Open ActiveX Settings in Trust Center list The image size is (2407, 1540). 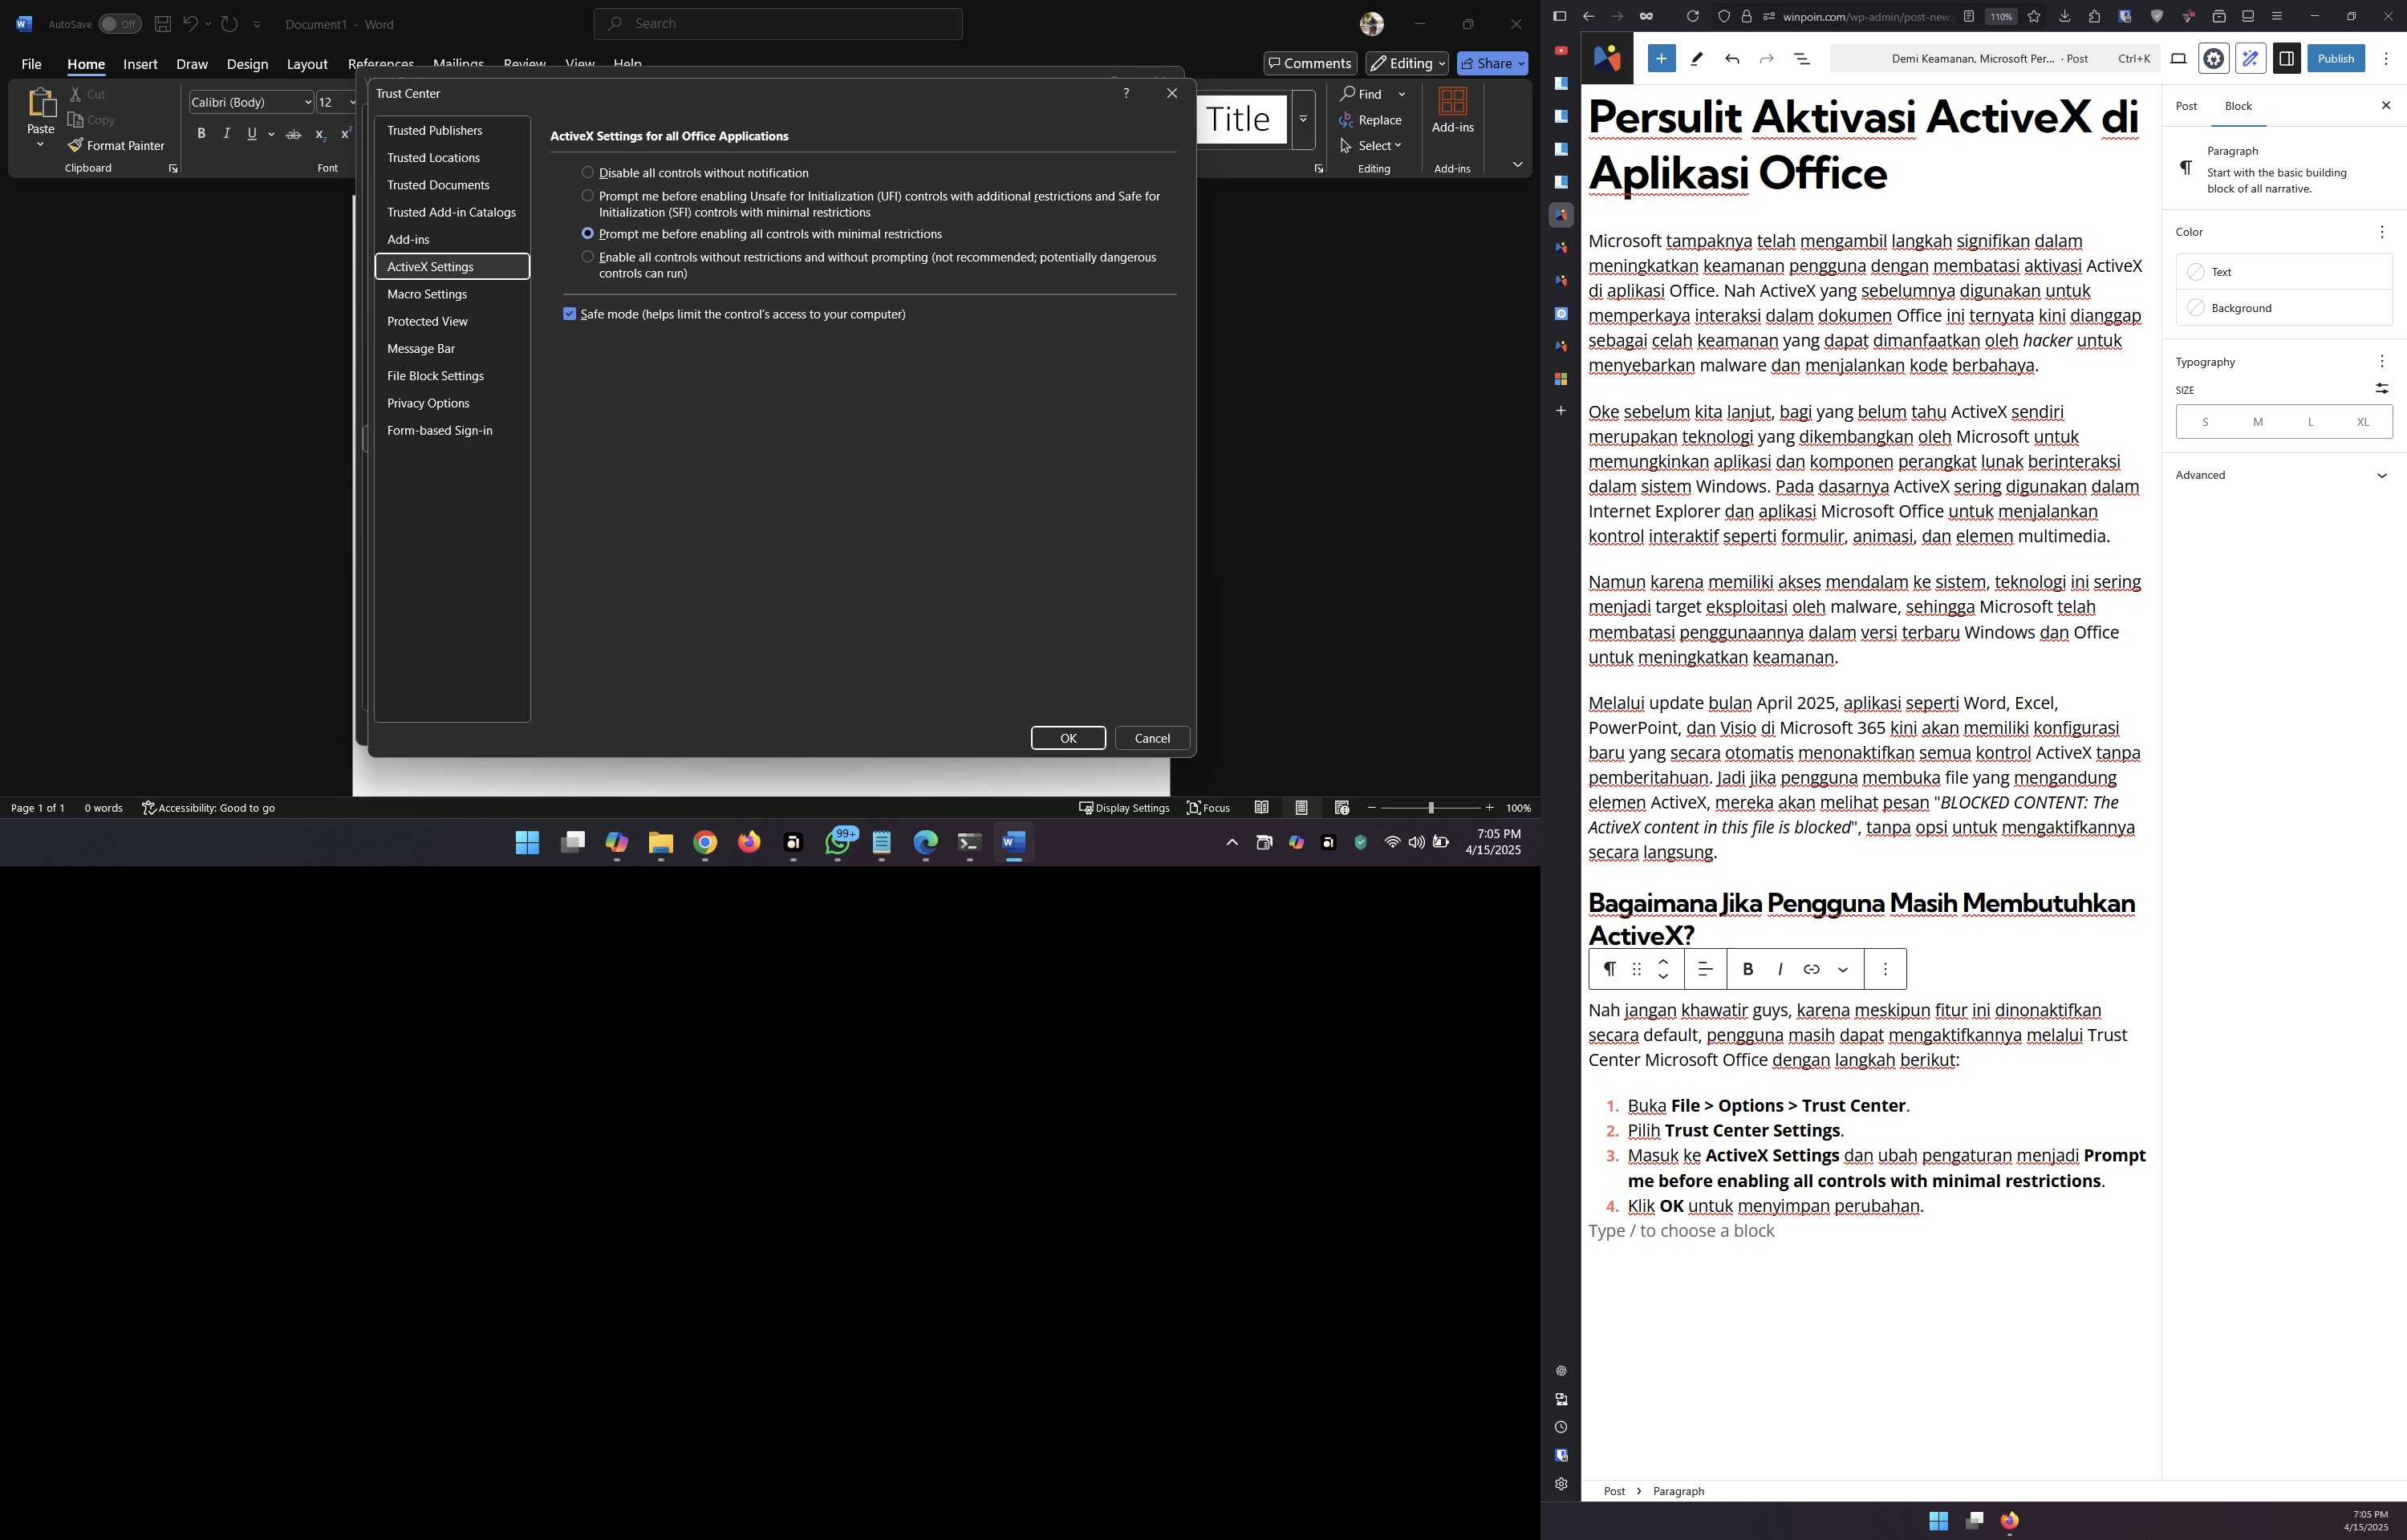pyautogui.click(x=452, y=267)
